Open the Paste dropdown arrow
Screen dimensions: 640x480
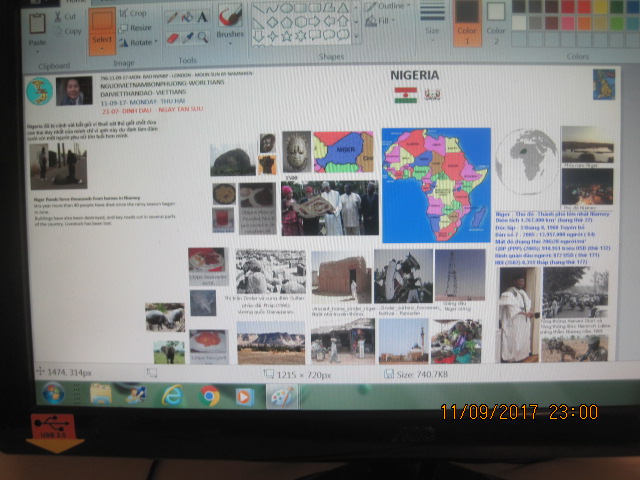(37, 52)
